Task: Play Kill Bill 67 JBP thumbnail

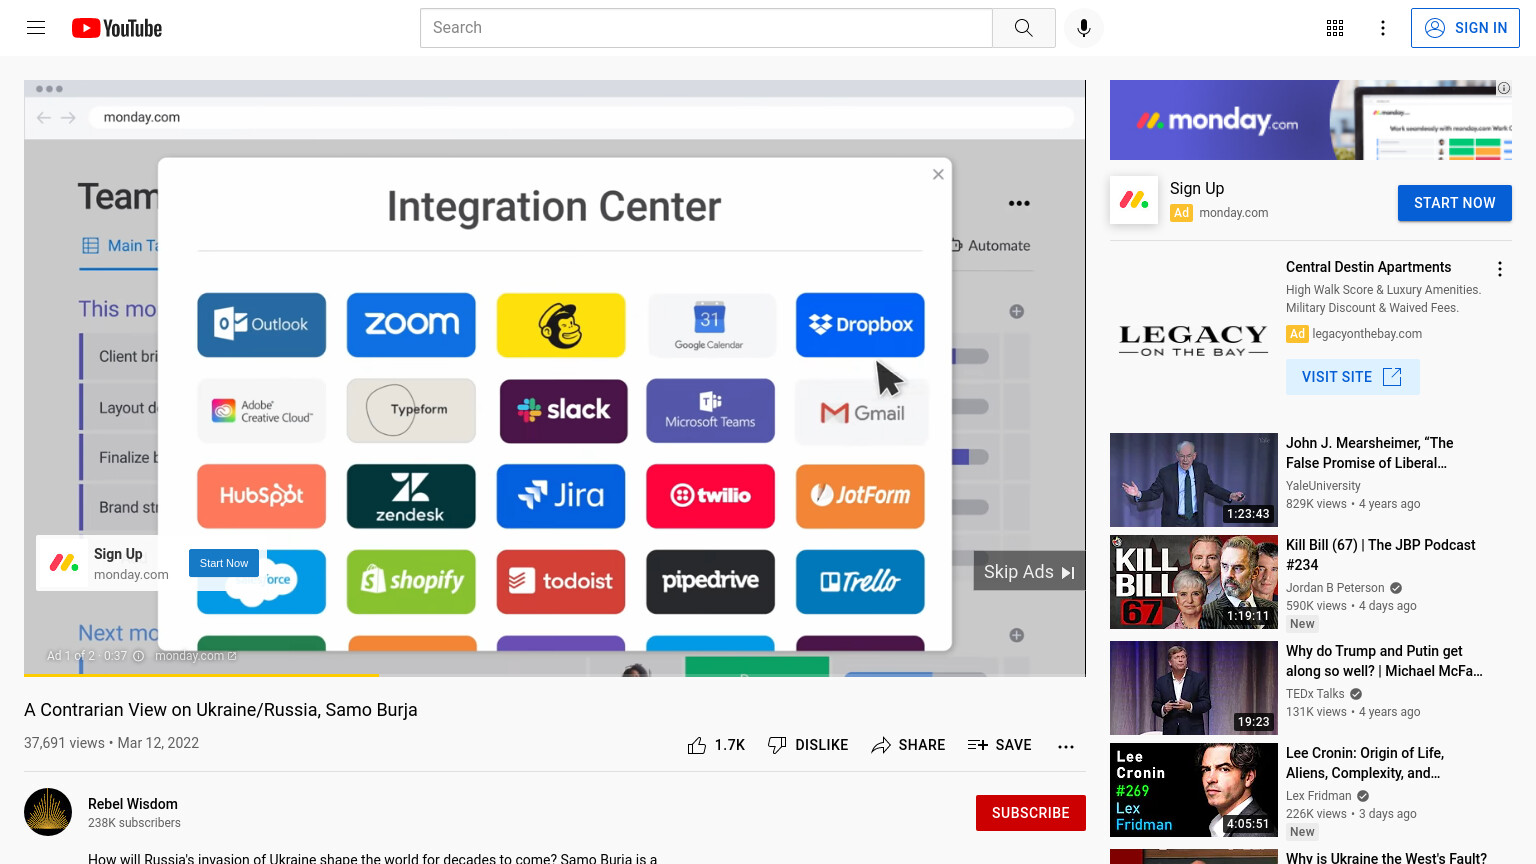Action: coord(1194,582)
